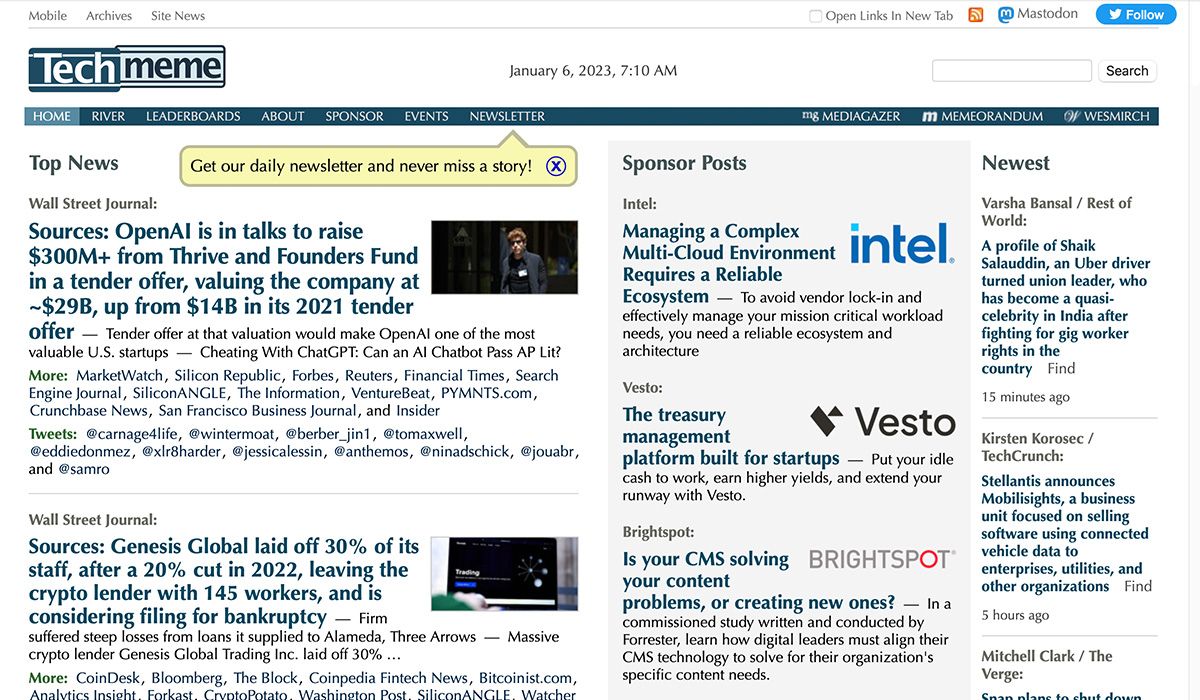Open the OpenAI tender offer headline

click(x=224, y=281)
